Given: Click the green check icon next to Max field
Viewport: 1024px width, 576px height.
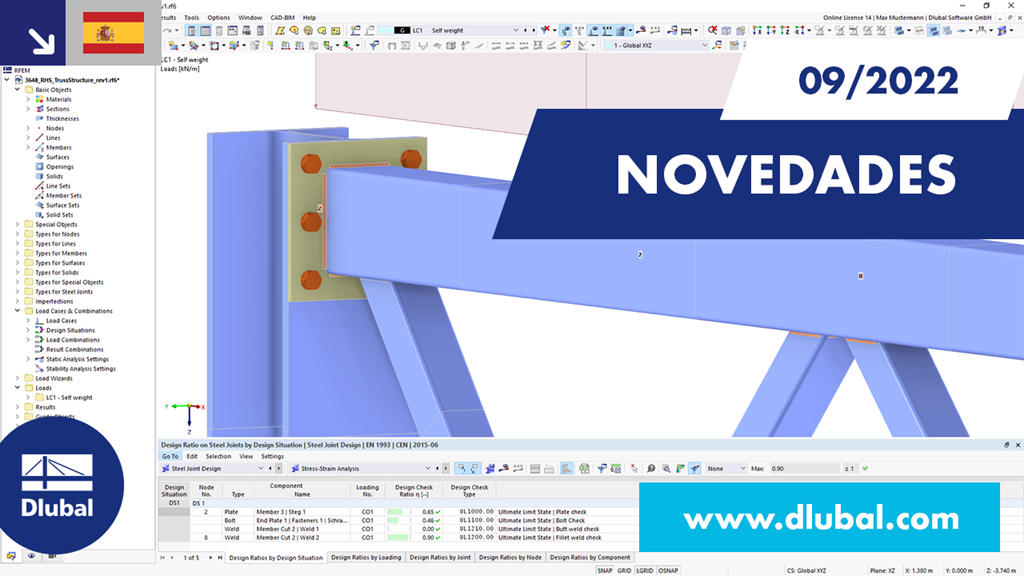Looking at the screenshot, I should pyautogui.click(x=865, y=468).
